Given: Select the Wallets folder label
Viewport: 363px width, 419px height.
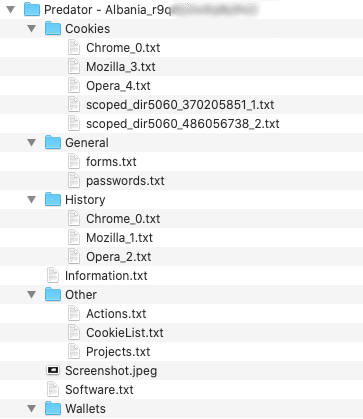Looking at the screenshot, I should click(85, 409).
